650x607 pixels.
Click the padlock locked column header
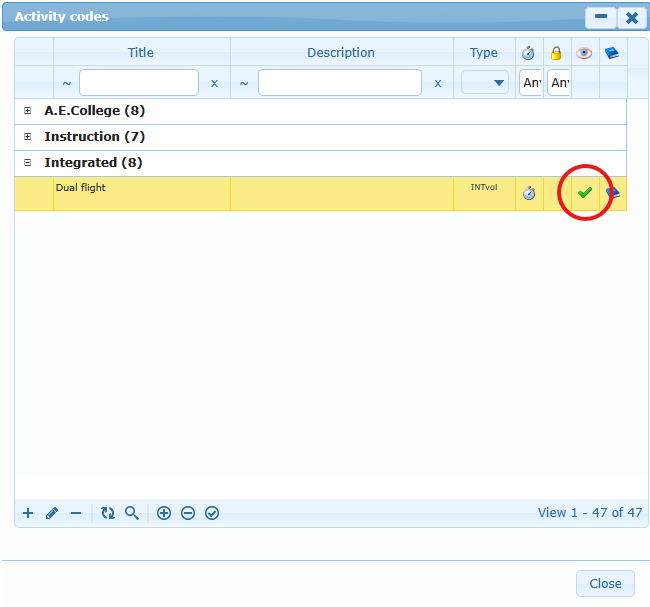[x=557, y=53]
